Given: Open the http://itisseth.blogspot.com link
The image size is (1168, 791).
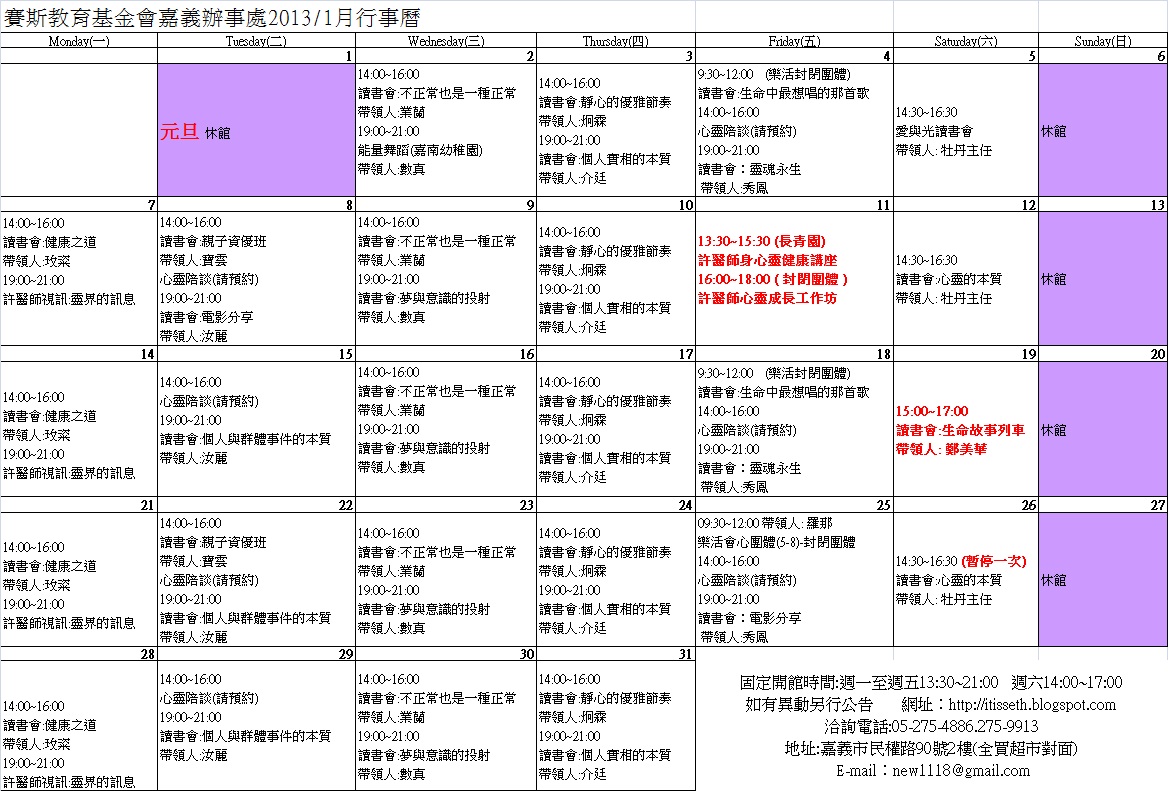Looking at the screenshot, I should 1032,705.
